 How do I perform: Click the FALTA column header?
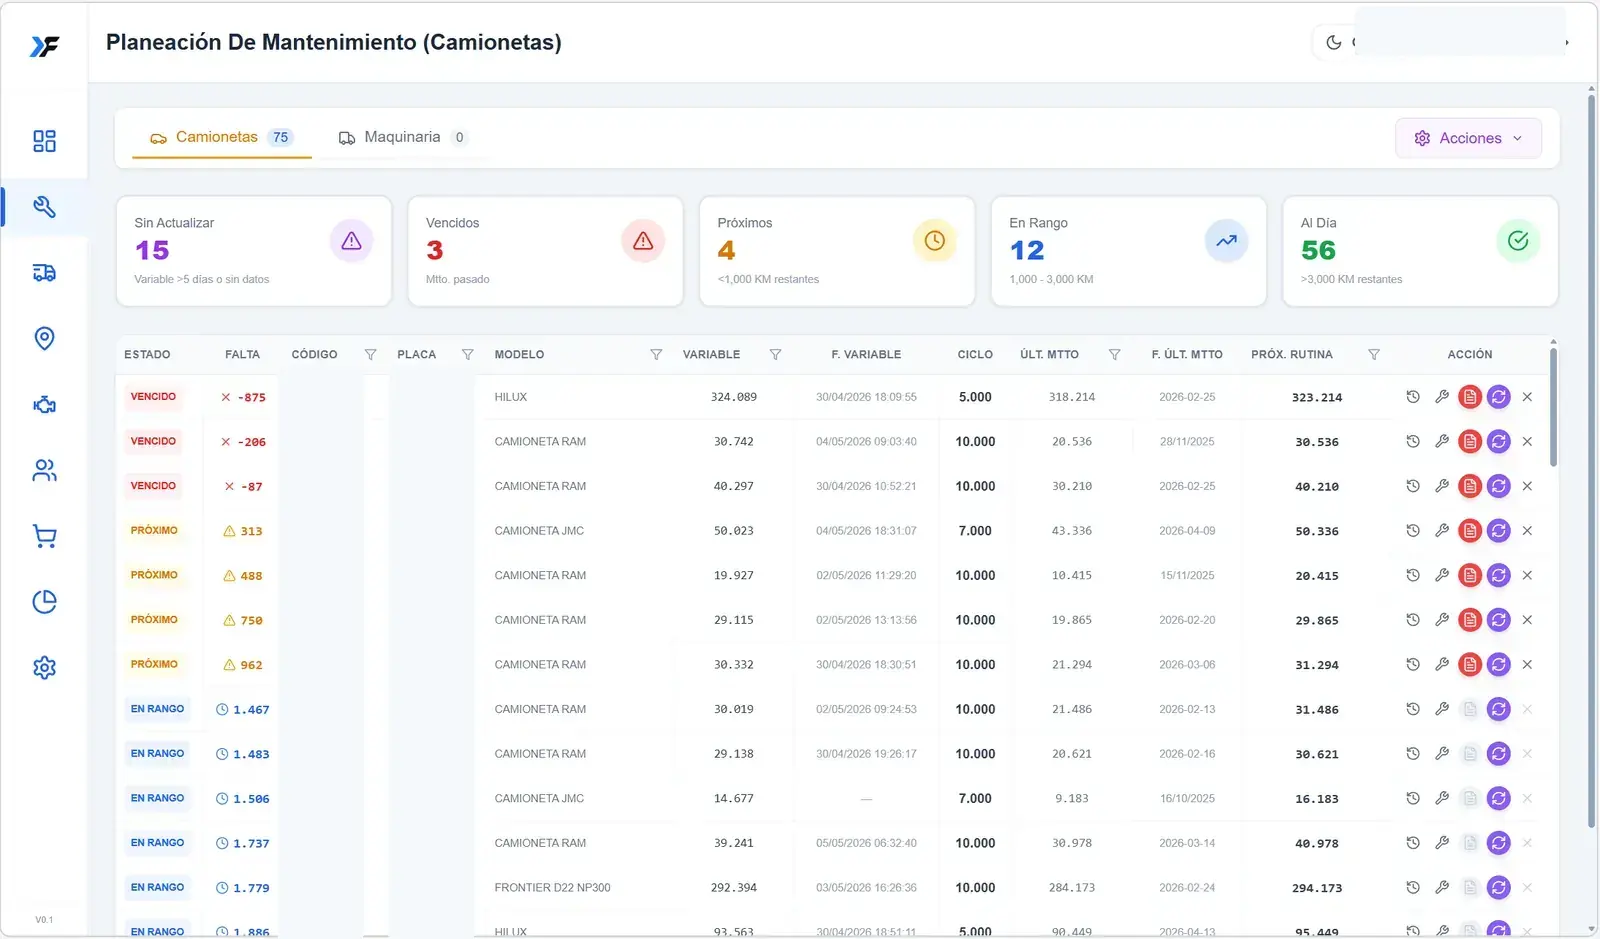click(242, 355)
